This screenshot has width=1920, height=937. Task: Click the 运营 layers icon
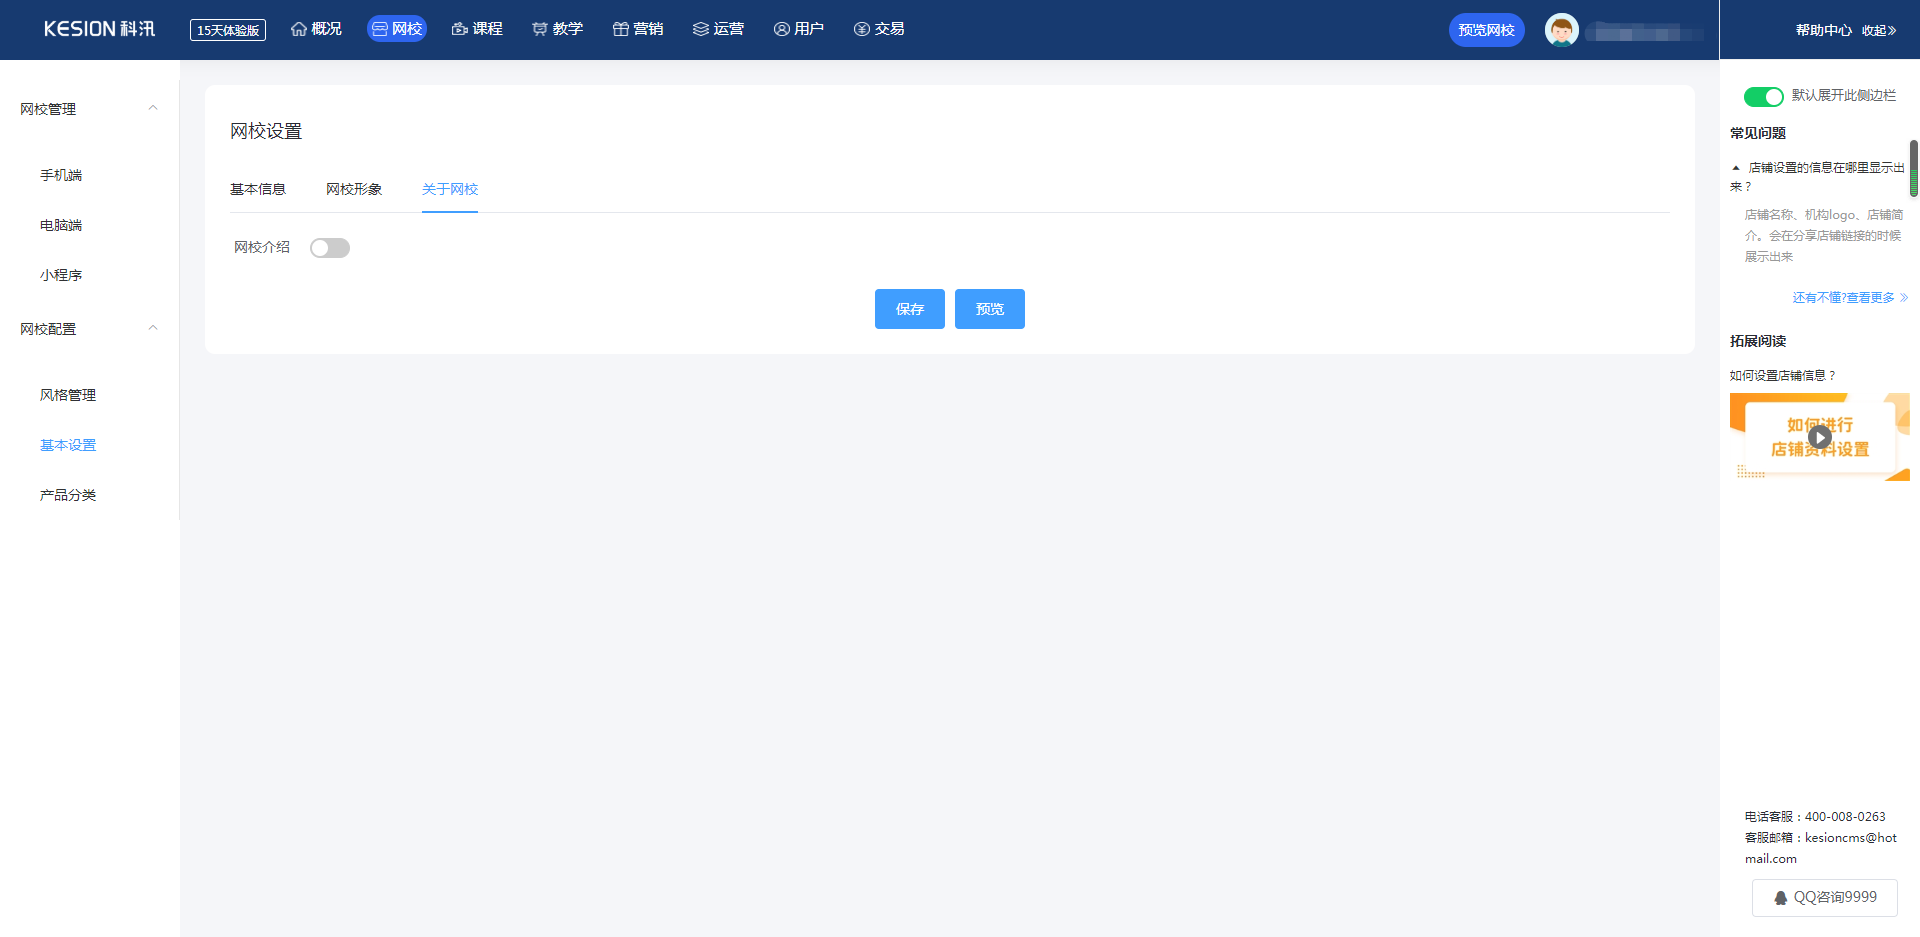(x=701, y=29)
